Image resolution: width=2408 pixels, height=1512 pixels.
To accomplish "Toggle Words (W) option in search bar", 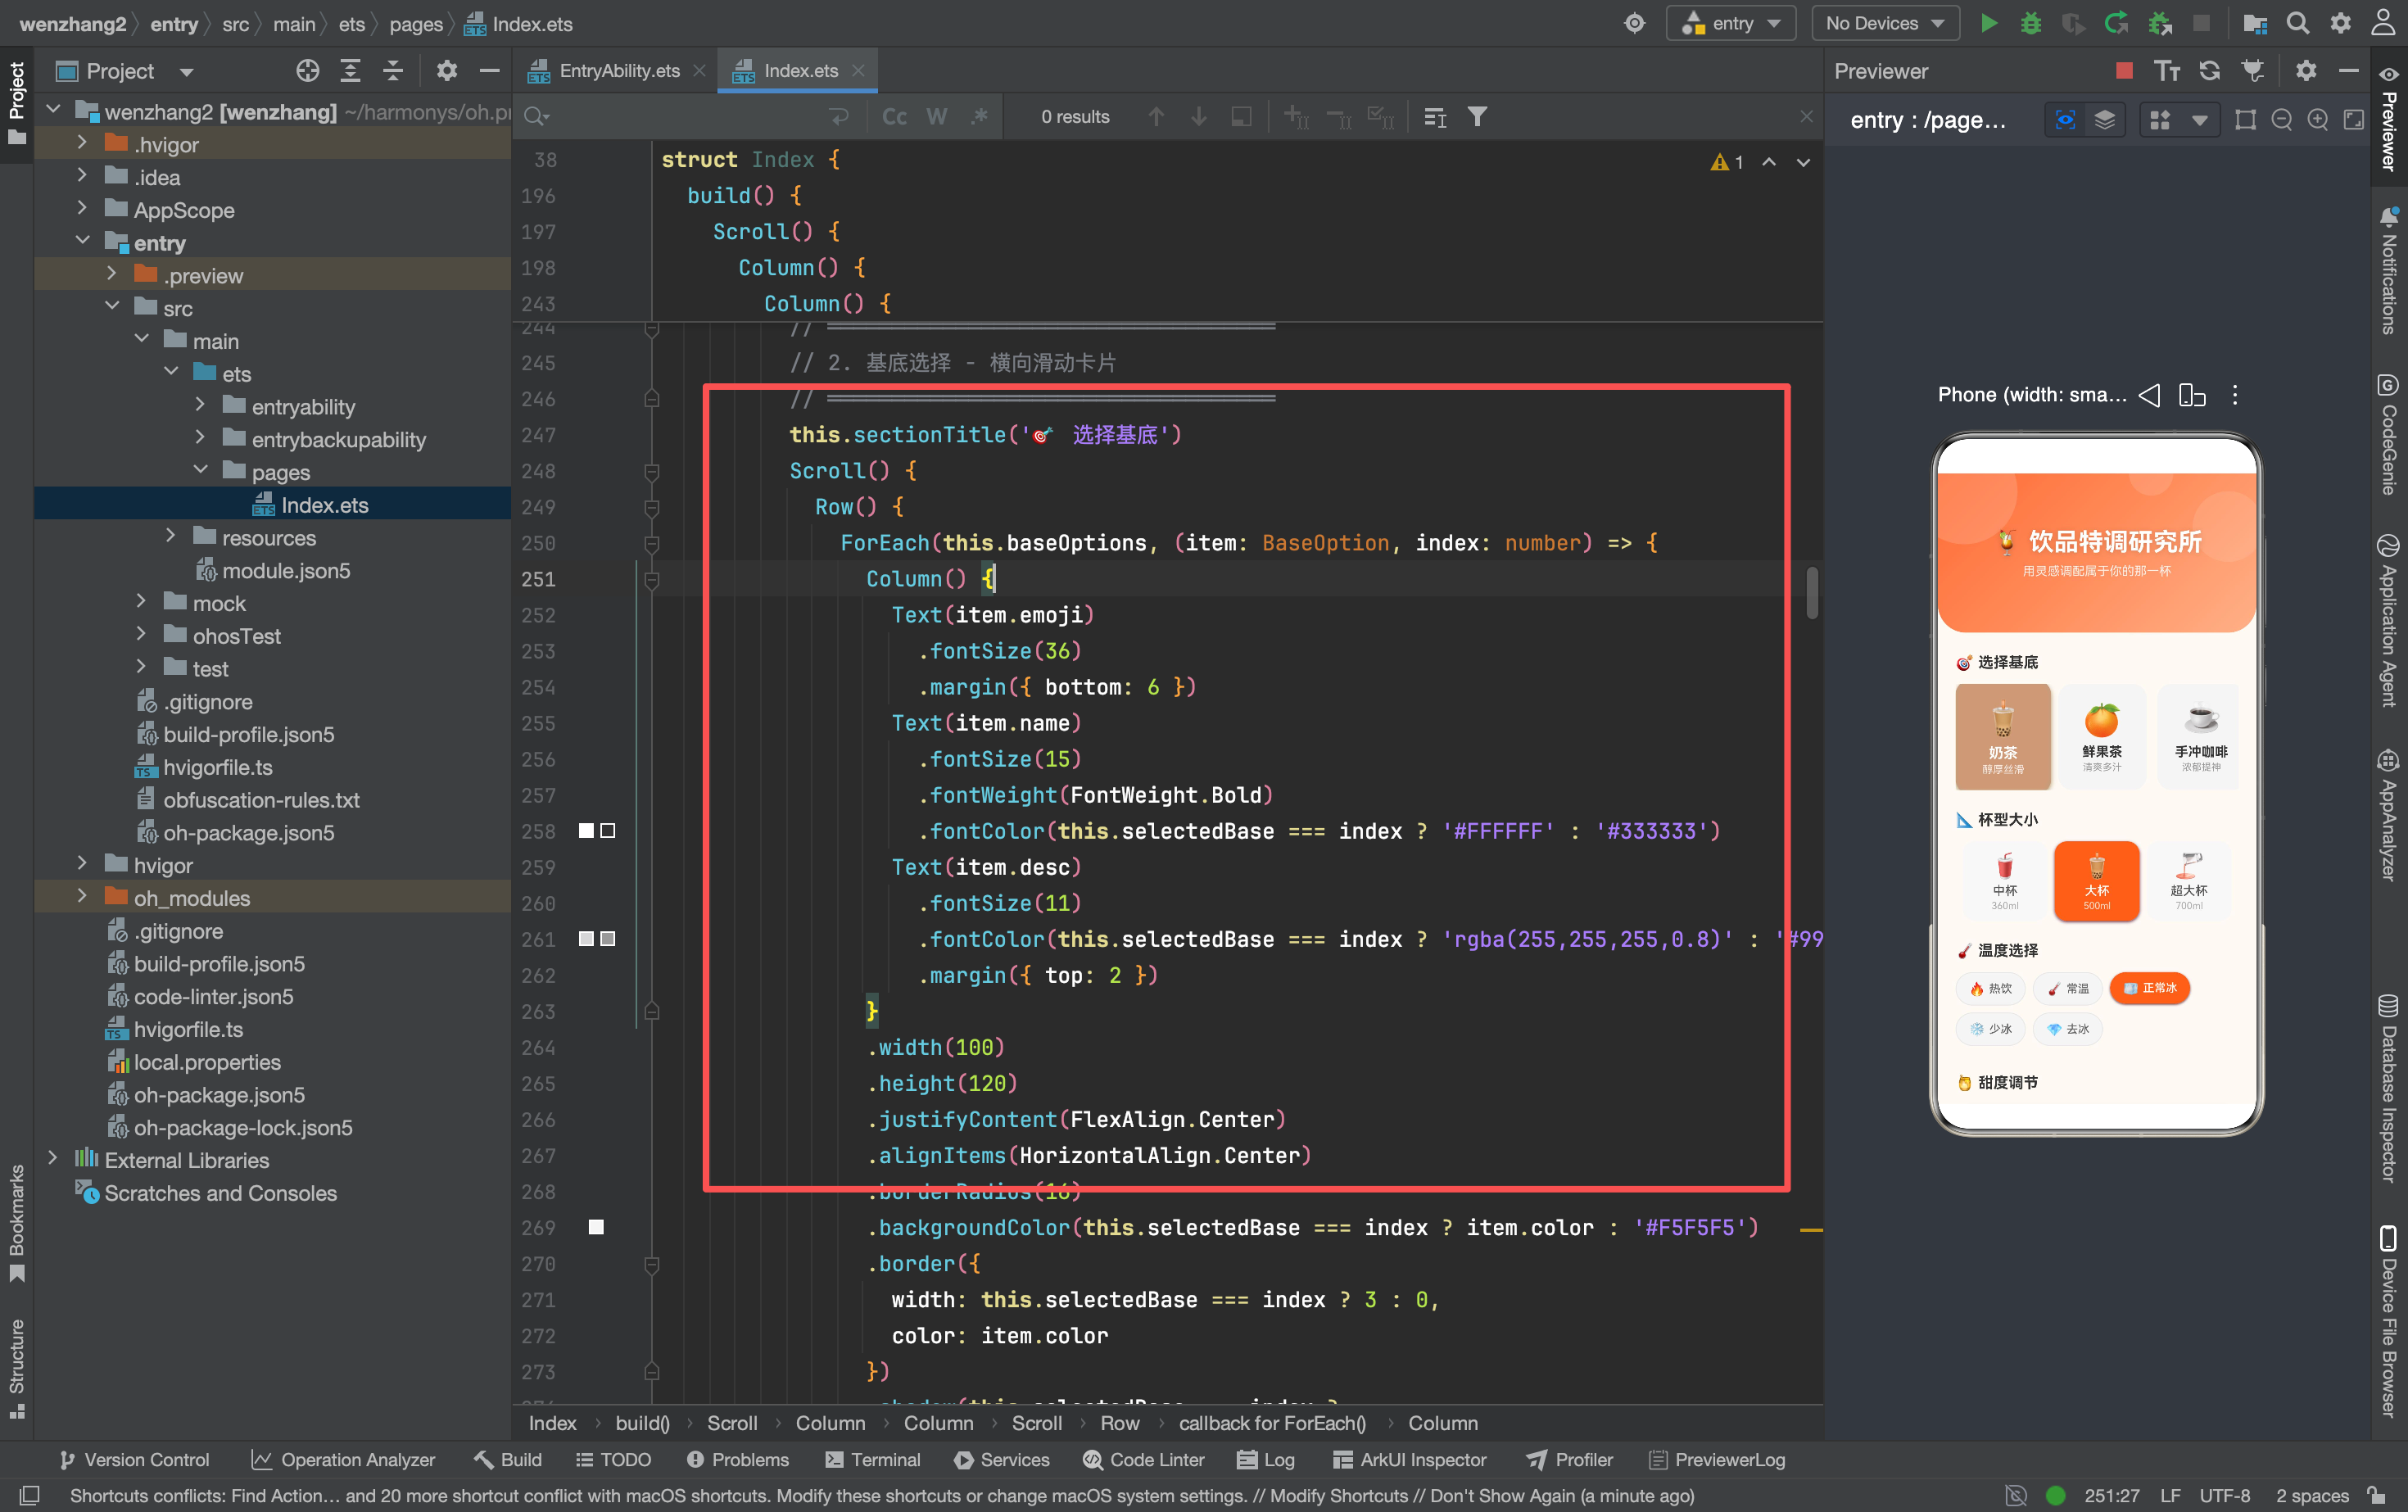I will (x=936, y=117).
